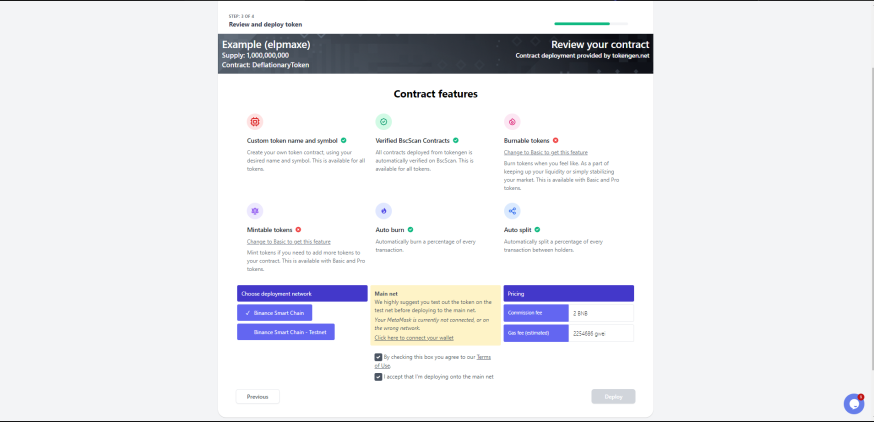
Task: Click the Mintable tokens feature icon
Action: pos(255,211)
